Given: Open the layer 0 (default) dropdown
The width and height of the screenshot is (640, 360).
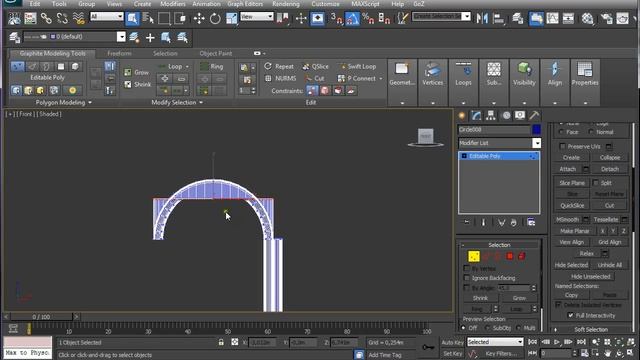Looking at the screenshot, I should point(121,37).
